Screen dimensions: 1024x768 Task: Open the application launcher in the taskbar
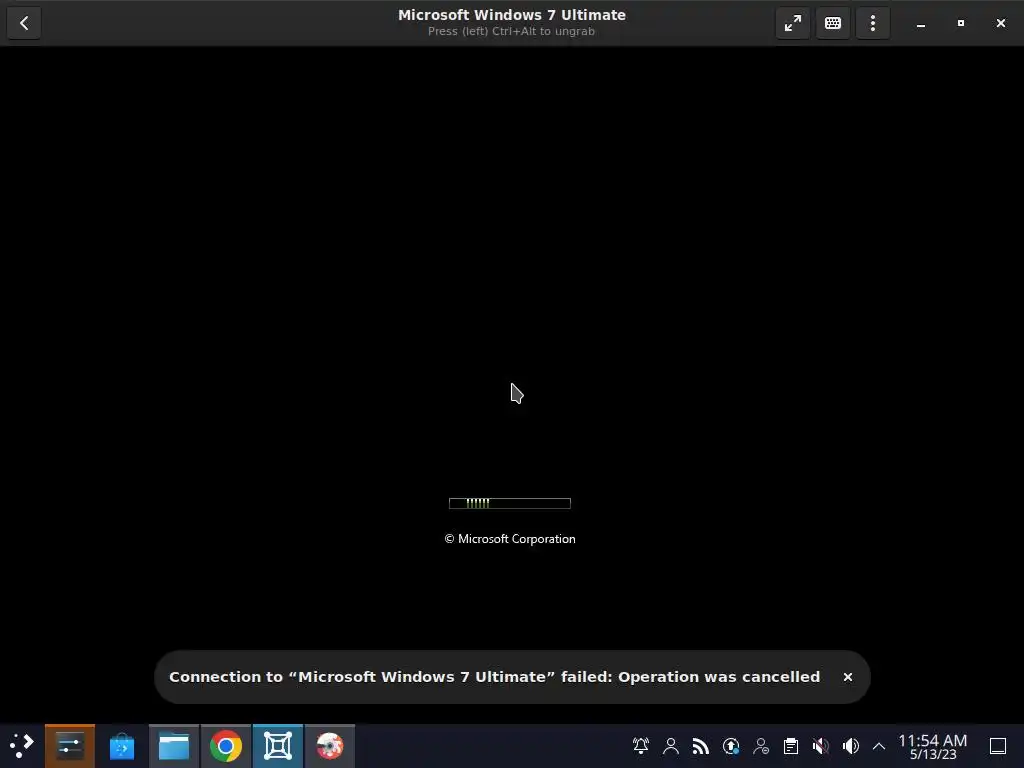click(22, 746)
